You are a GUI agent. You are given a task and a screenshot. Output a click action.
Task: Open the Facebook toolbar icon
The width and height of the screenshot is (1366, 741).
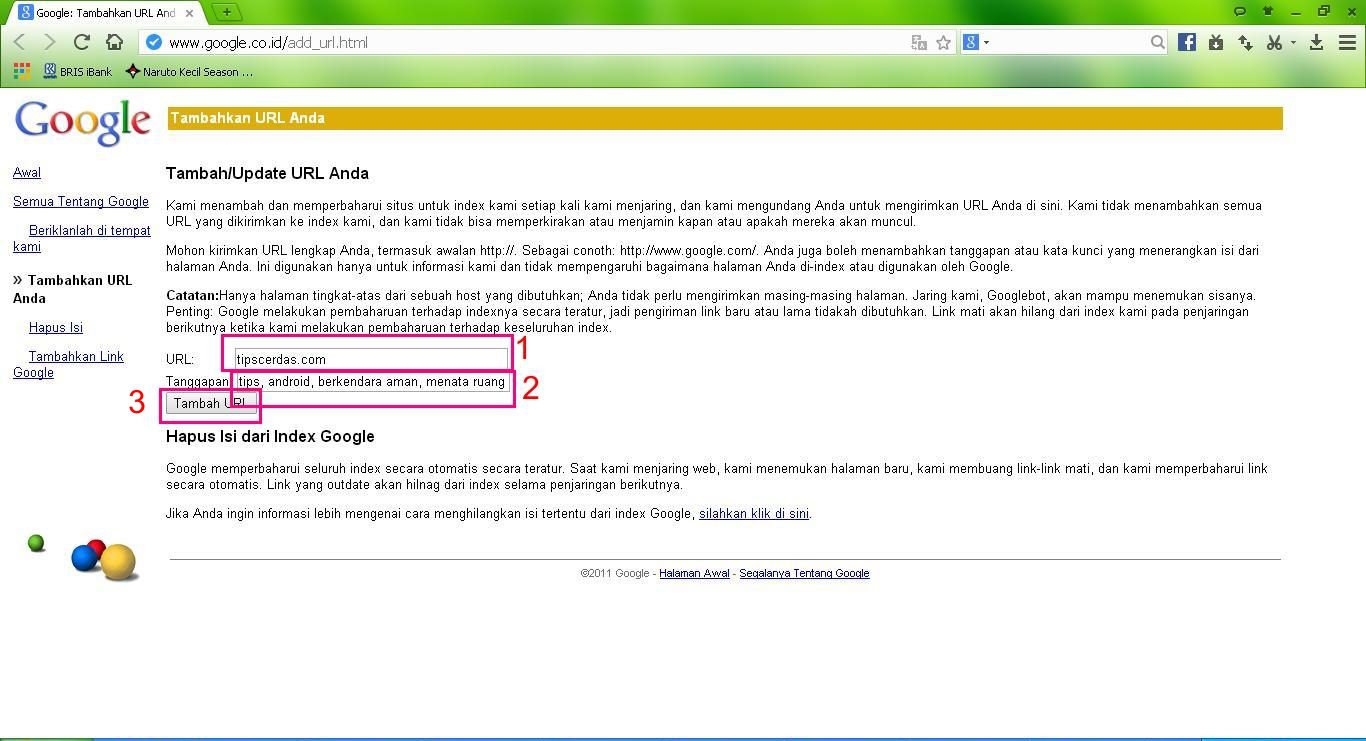[1187, 42]
